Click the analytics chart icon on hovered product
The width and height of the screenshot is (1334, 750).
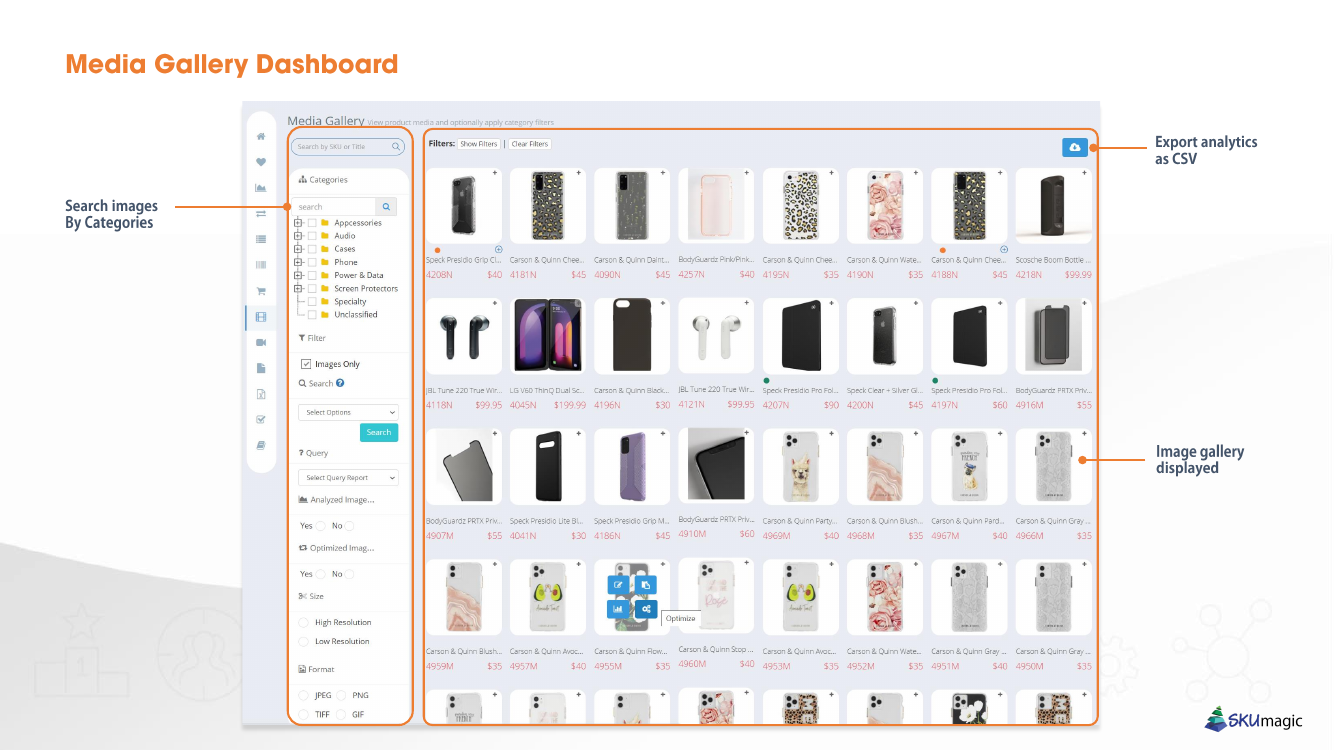click(619, 609)
